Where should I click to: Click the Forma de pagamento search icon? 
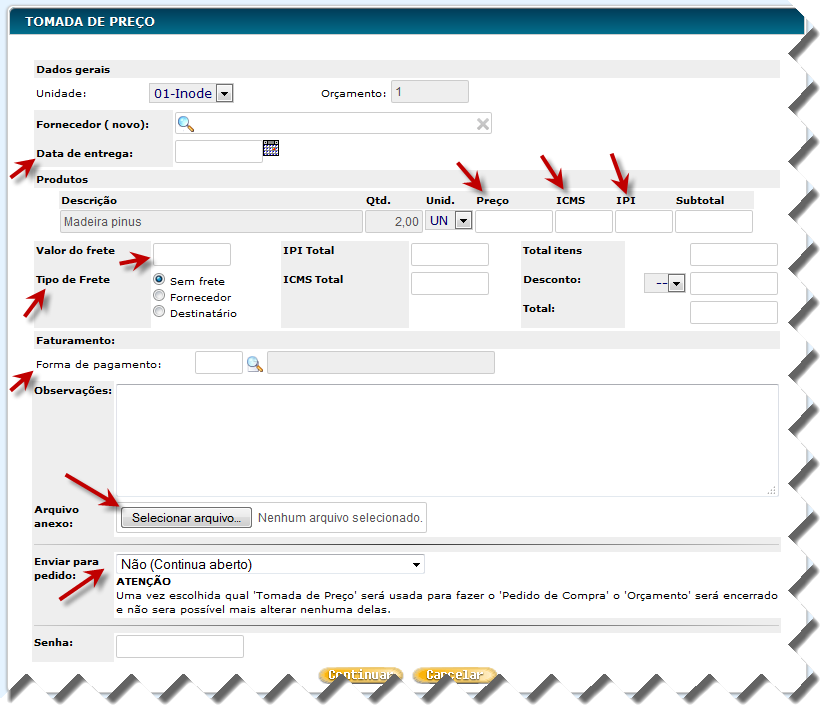point(255,365)
